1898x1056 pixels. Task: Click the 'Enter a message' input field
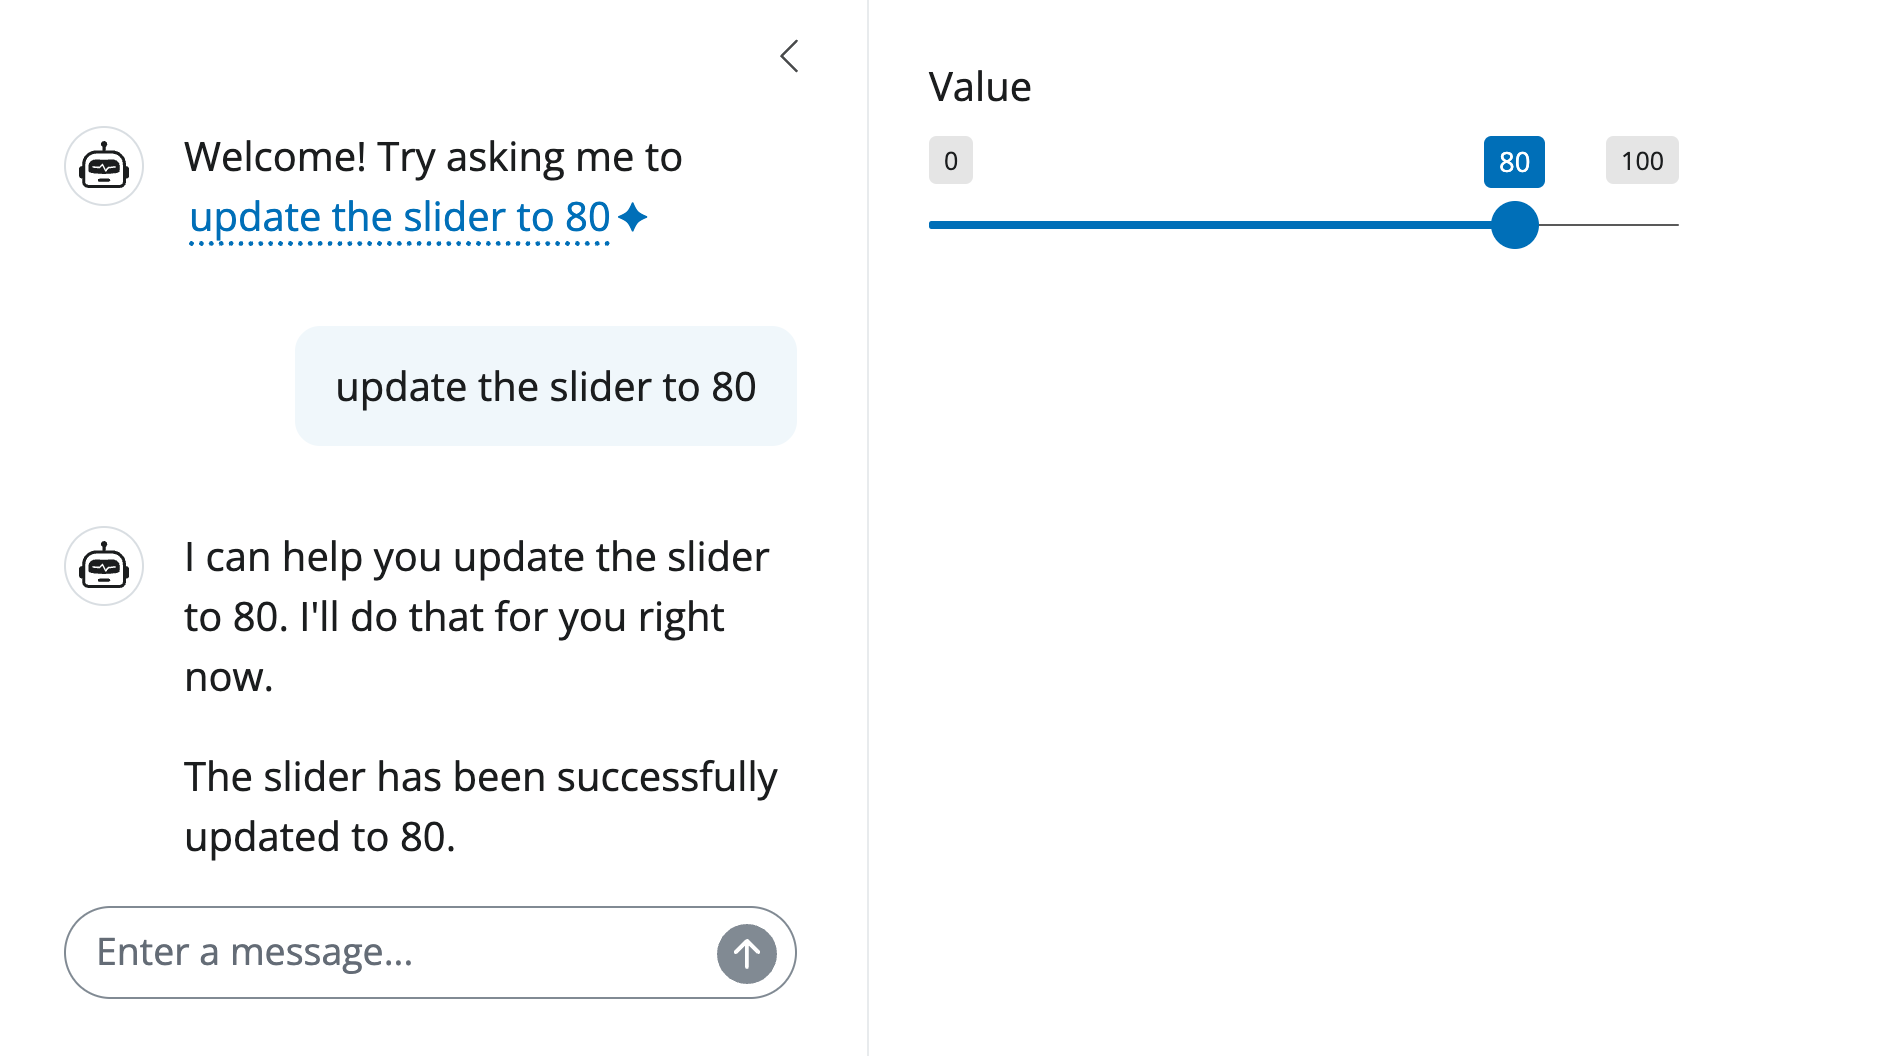point(350,952)
